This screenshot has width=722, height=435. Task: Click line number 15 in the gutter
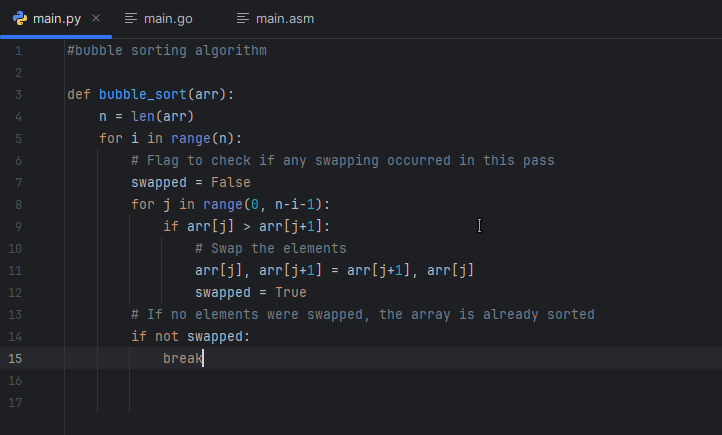click(x=17, y=358)
